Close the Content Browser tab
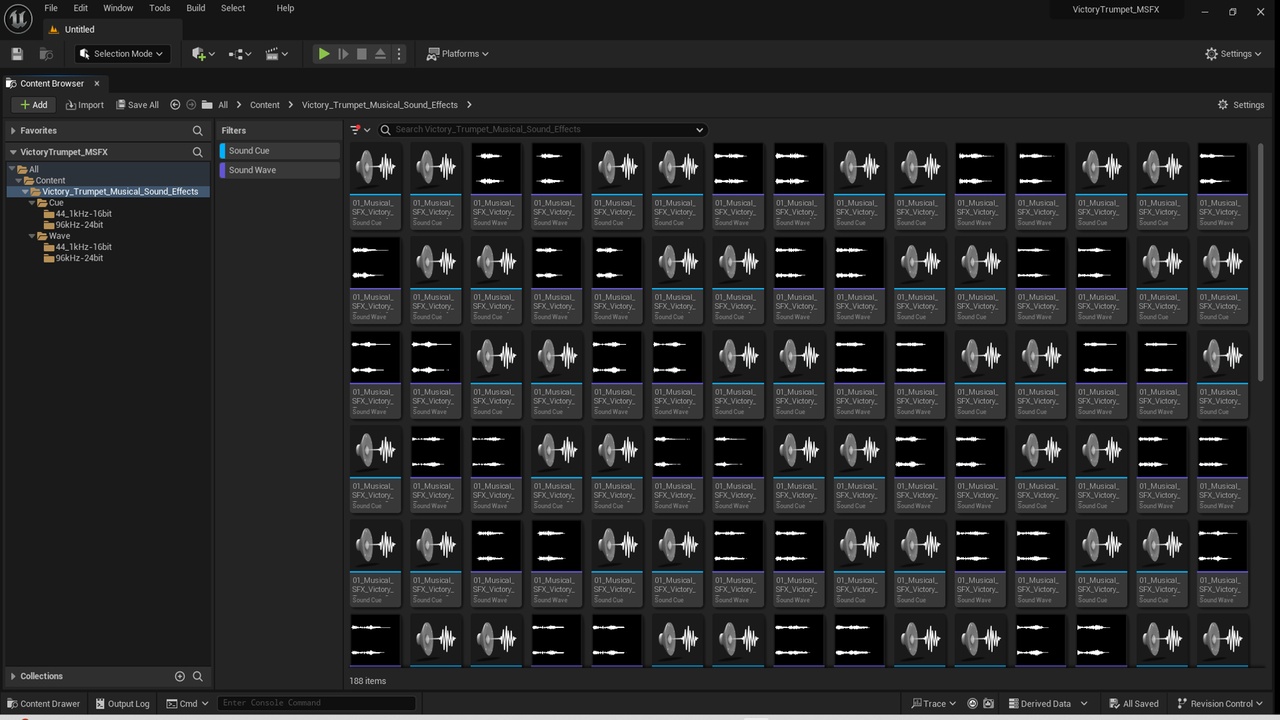Image resolution: width=1280 pixels, height=720 pixels. pyautogui.click(x=97, y=83)
